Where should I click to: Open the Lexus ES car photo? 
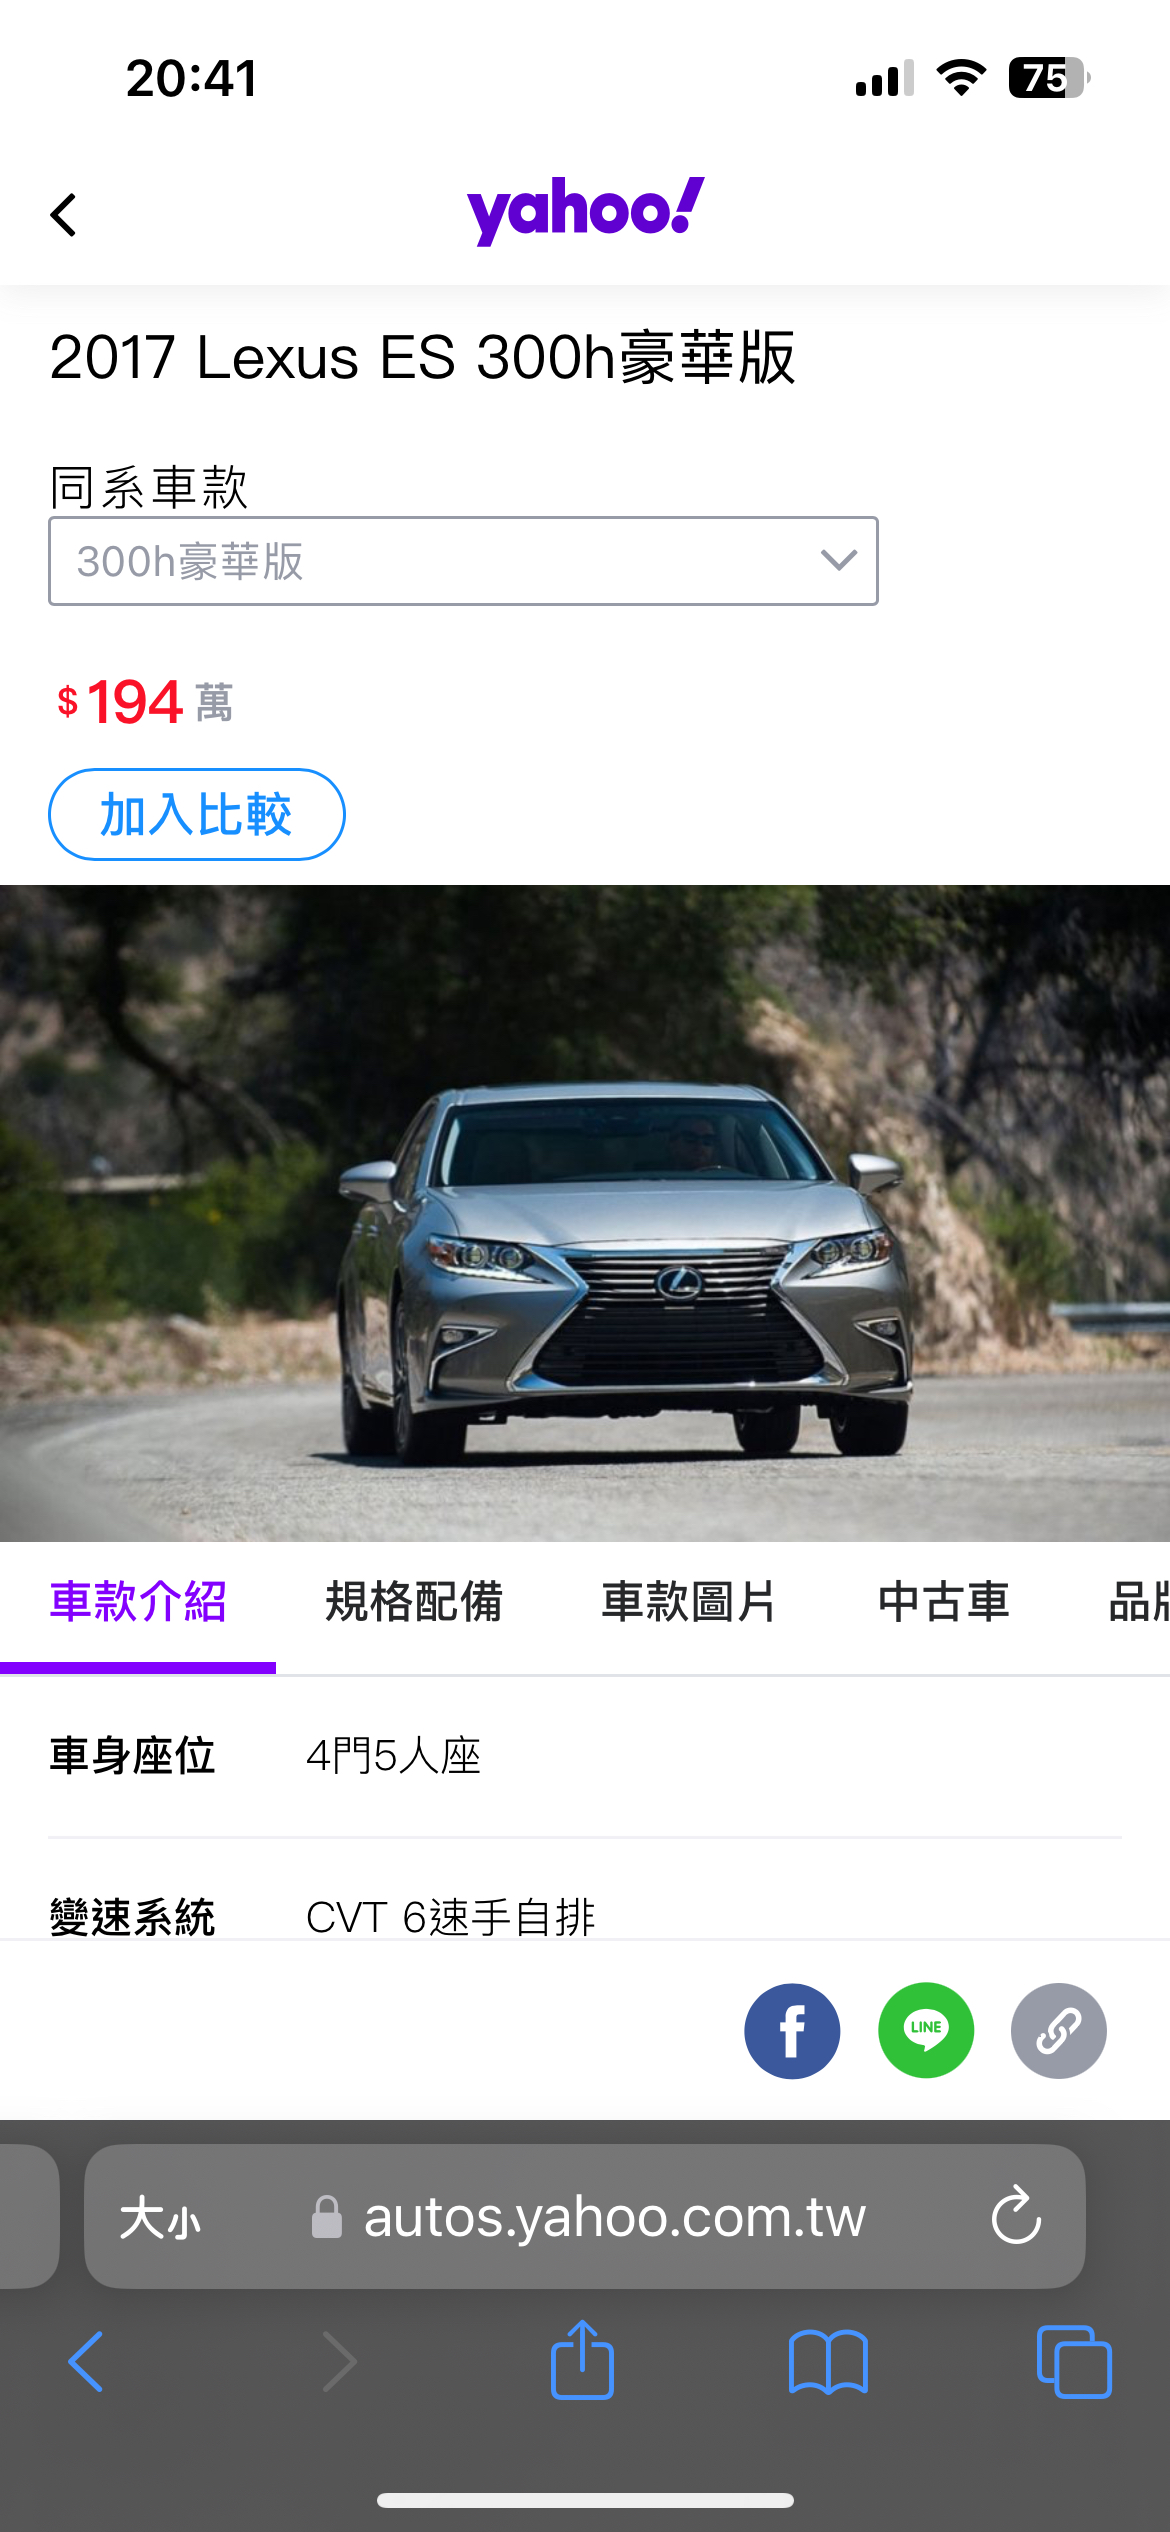tap(585, 1213)
